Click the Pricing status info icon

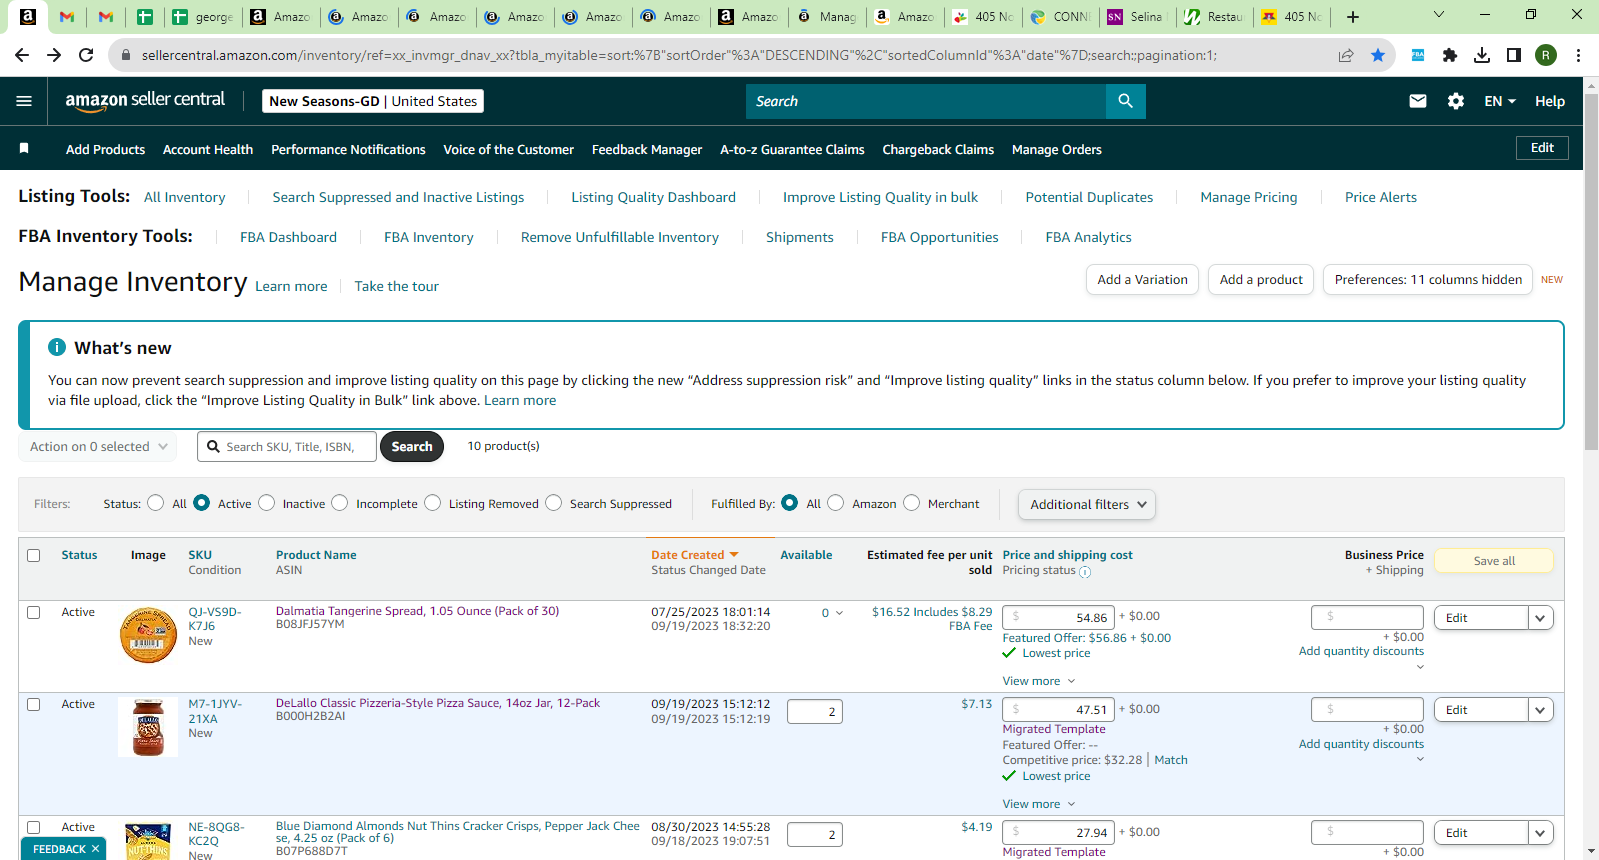(x=1085, y=572)
